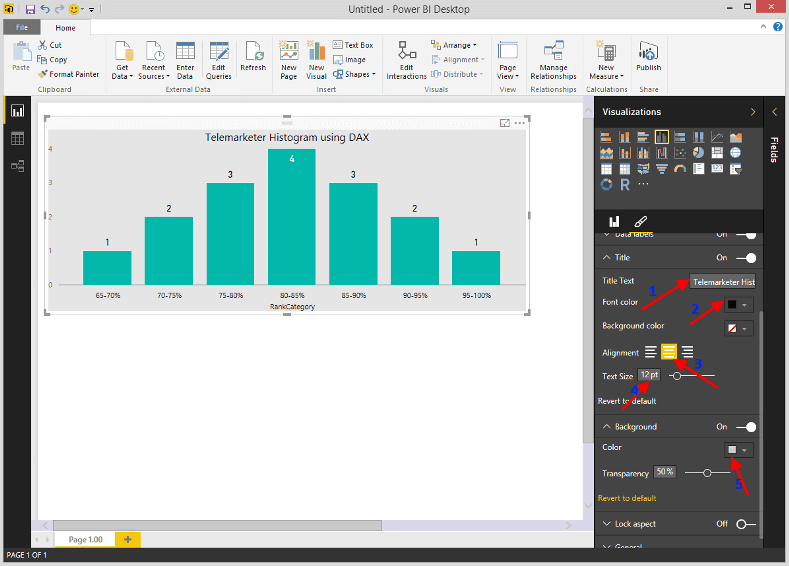Click the Transparency slider
Screen dimensions: 789x566
tap(708, 472)
